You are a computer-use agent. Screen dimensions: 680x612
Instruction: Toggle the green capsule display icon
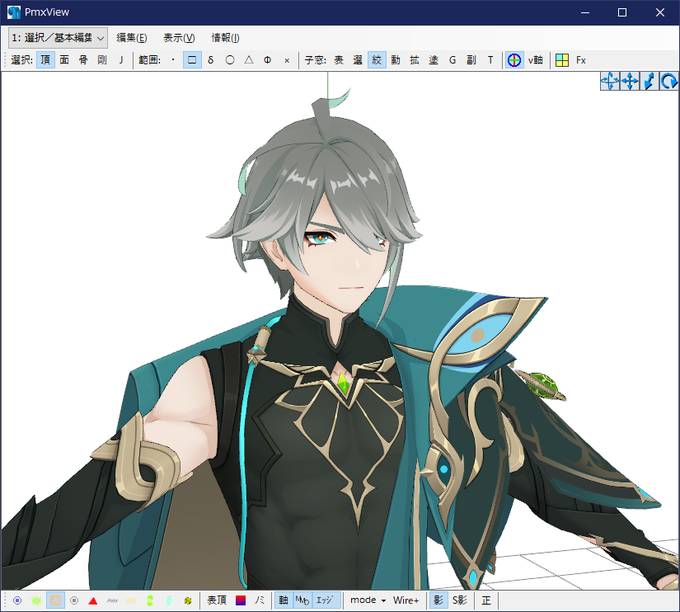[150, 601]
